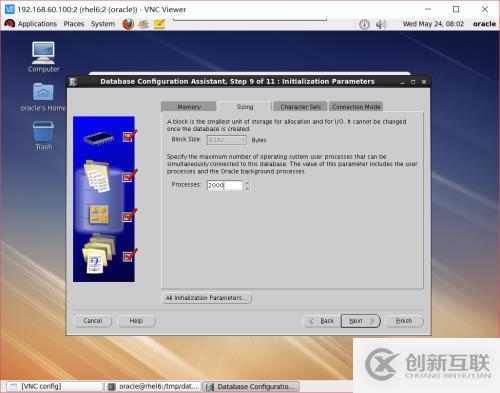This screenshot has height=393, width=500.
Task: Open the Applications menu
Action: coord(37,24)
